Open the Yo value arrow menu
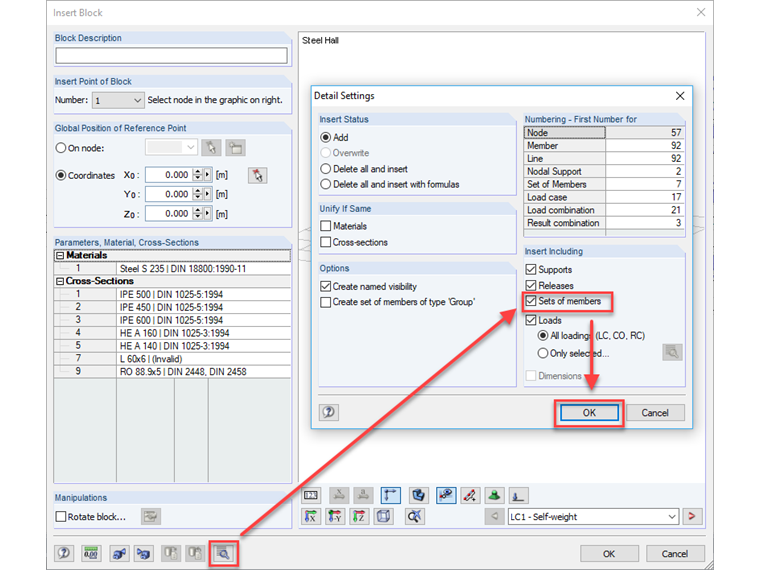 (207, 194)
